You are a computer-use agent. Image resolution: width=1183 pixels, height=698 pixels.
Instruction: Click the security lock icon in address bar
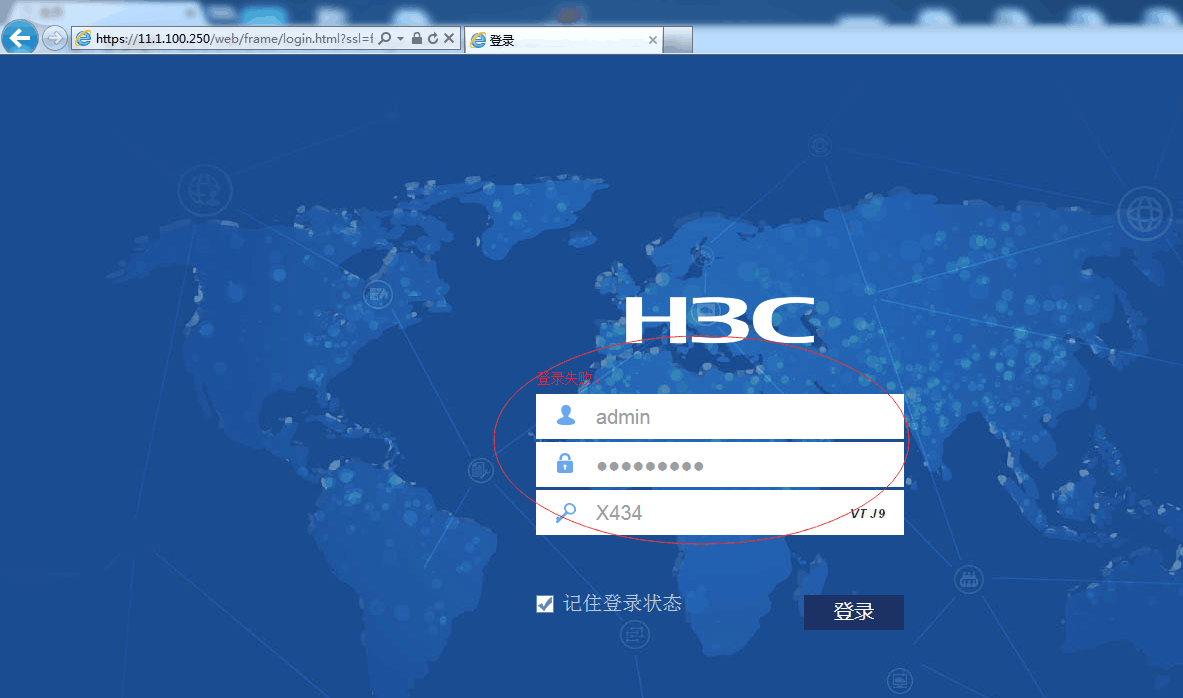click(x=416, y=38)
